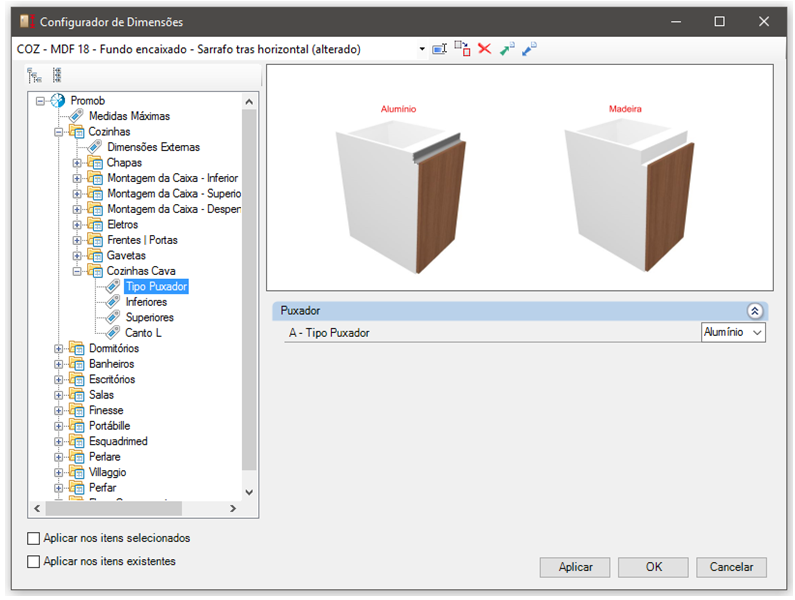Screen dimensions: 795x600
Task: Expand the Frentes | Portas node
Action: [x=77, y=240]
